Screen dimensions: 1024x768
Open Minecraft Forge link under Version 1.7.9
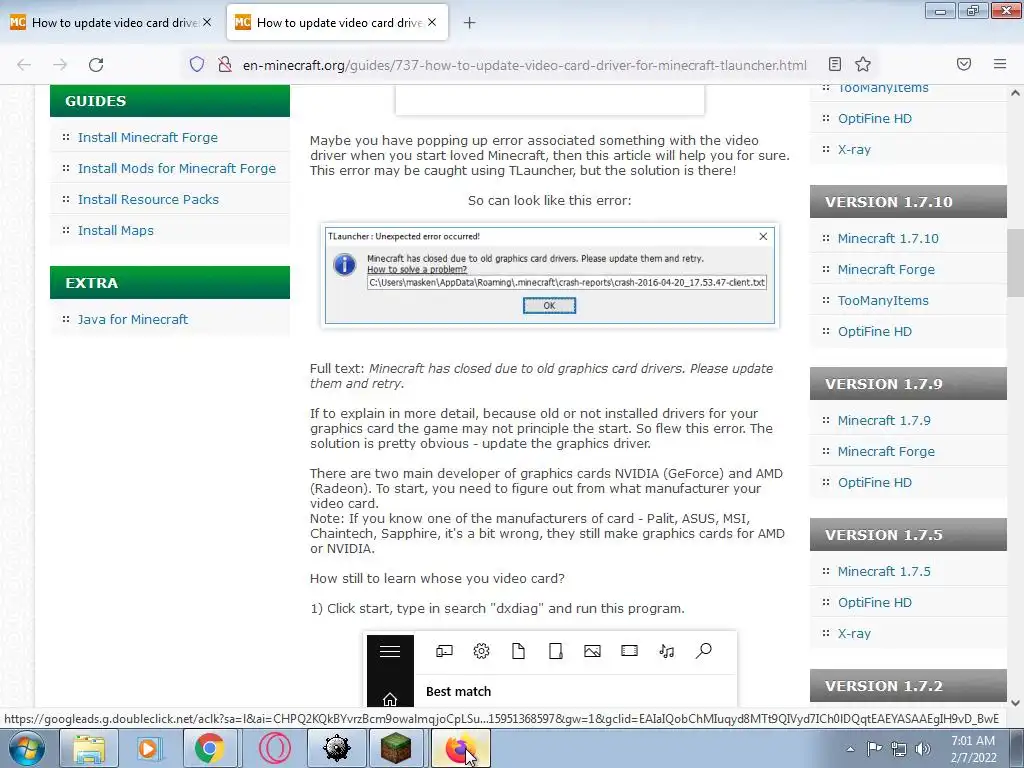point(886,452)
